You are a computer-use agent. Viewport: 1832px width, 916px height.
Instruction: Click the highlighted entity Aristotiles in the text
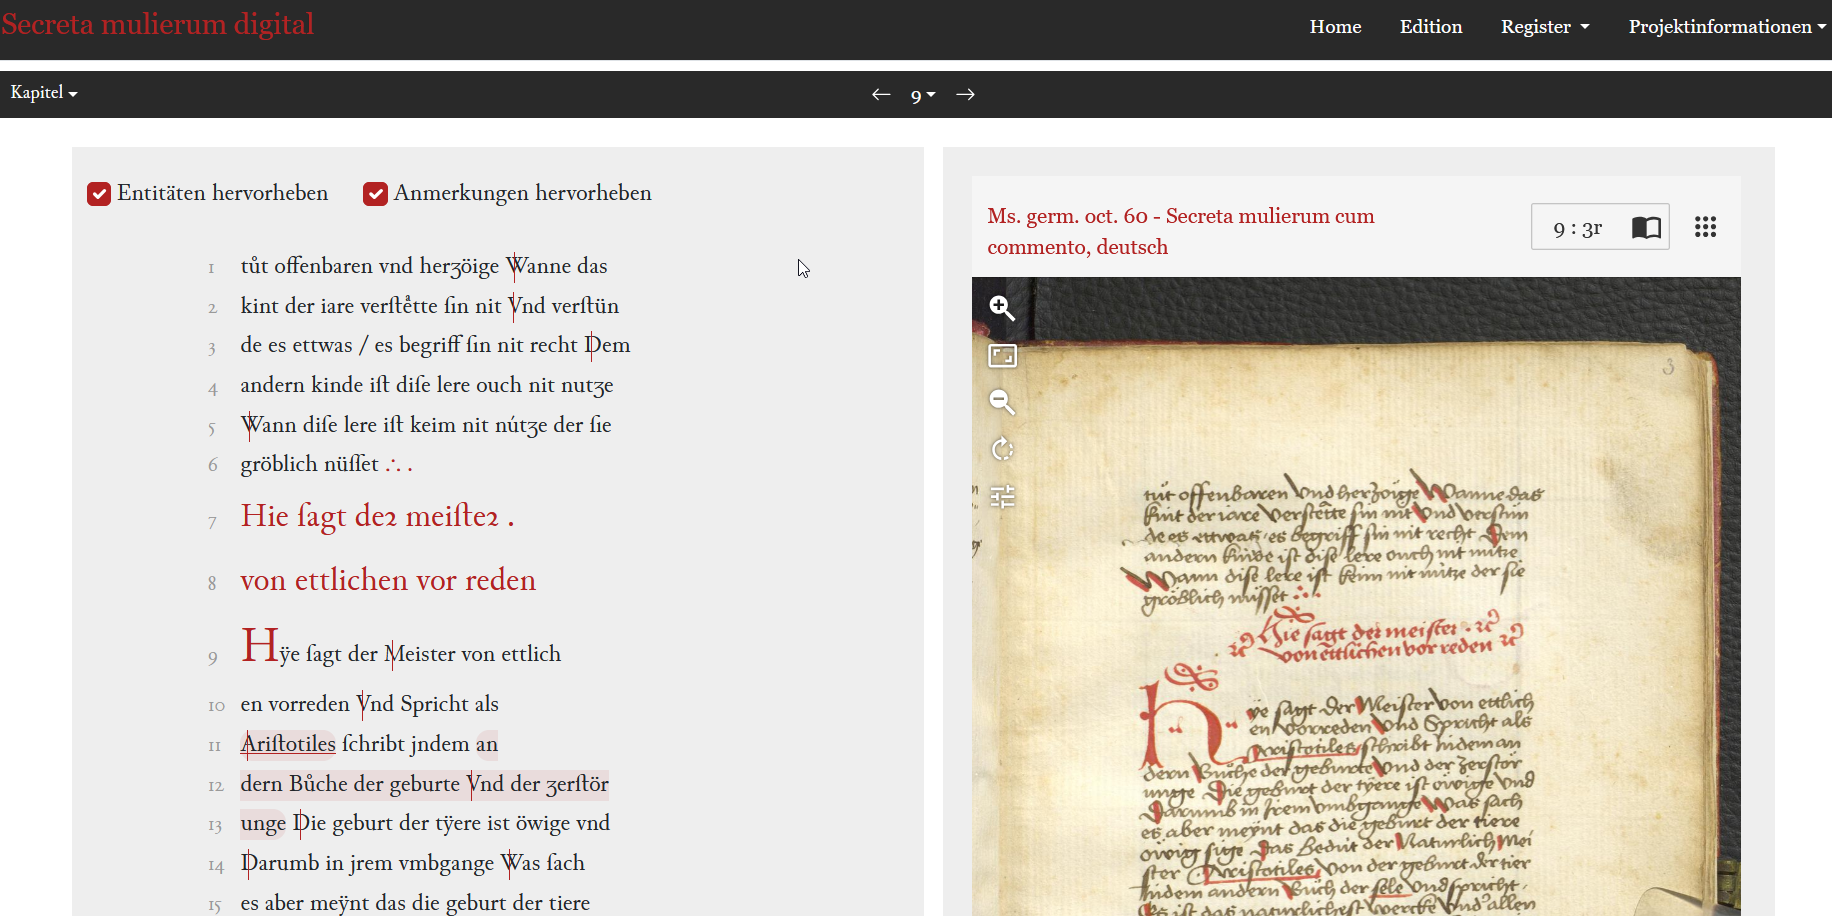pyautogui.click(x=287, y=744)
